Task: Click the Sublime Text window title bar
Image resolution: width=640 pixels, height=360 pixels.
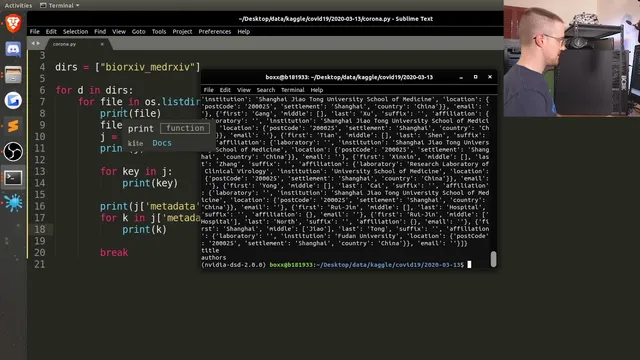Action: [x=265, y=19]
